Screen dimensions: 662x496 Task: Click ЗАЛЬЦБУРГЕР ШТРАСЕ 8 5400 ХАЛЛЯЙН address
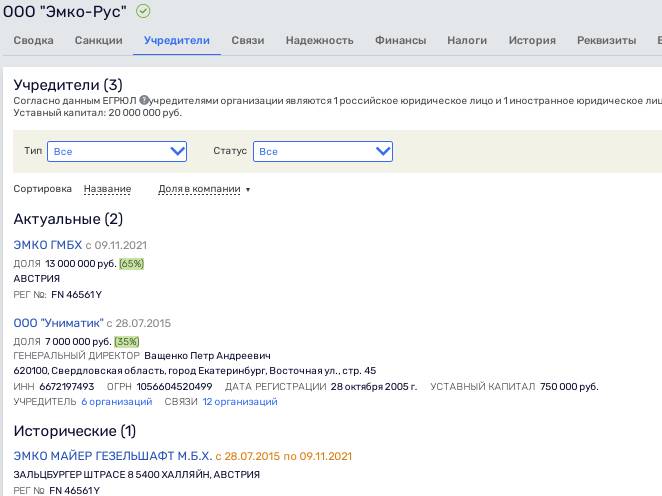(136, 474)
